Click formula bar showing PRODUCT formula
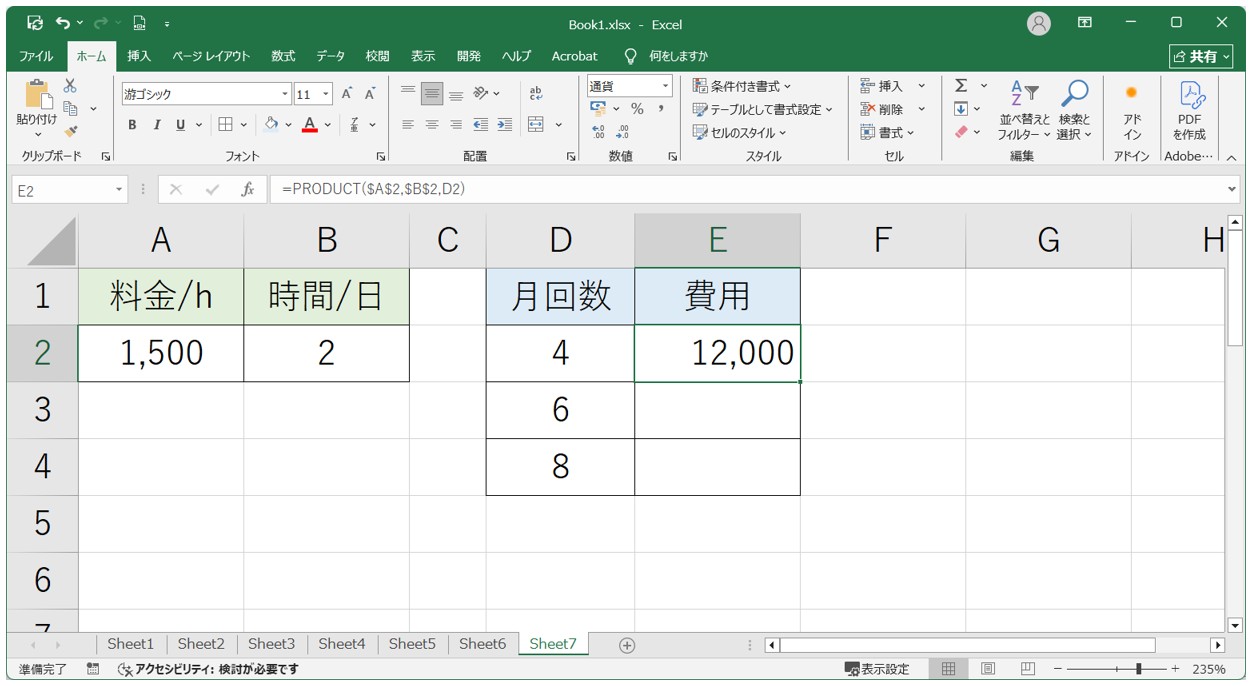Image resolution: width=1252 pixels, height=686 pixels. (x=754, y=189)
